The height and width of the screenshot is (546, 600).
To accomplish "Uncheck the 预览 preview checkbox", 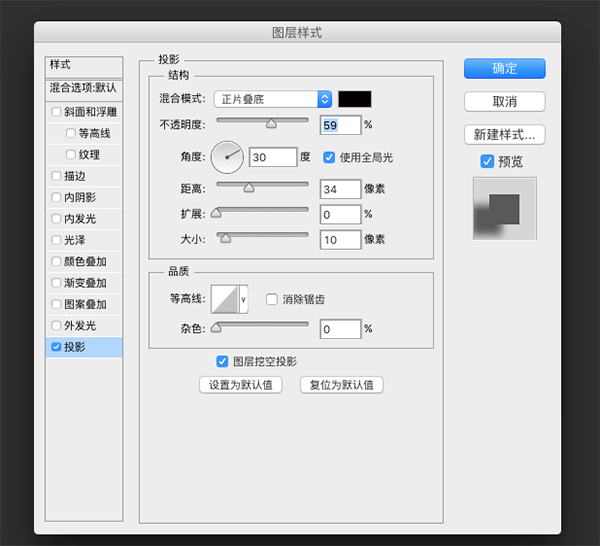I will pyautogui.click(x=487, y=161).
